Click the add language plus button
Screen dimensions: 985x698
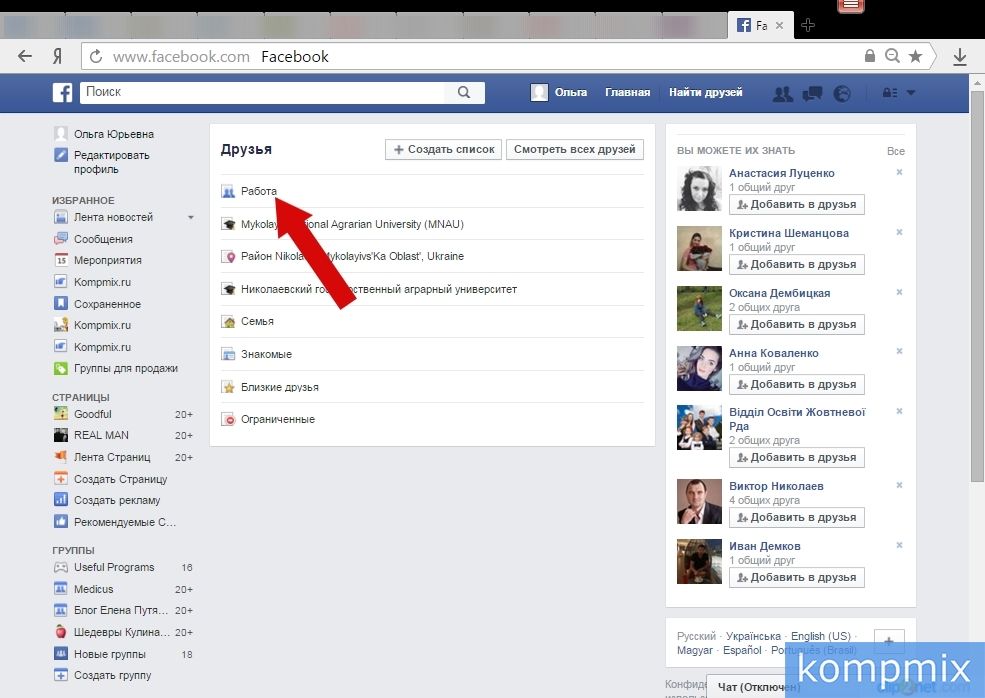tap(889, 641)
